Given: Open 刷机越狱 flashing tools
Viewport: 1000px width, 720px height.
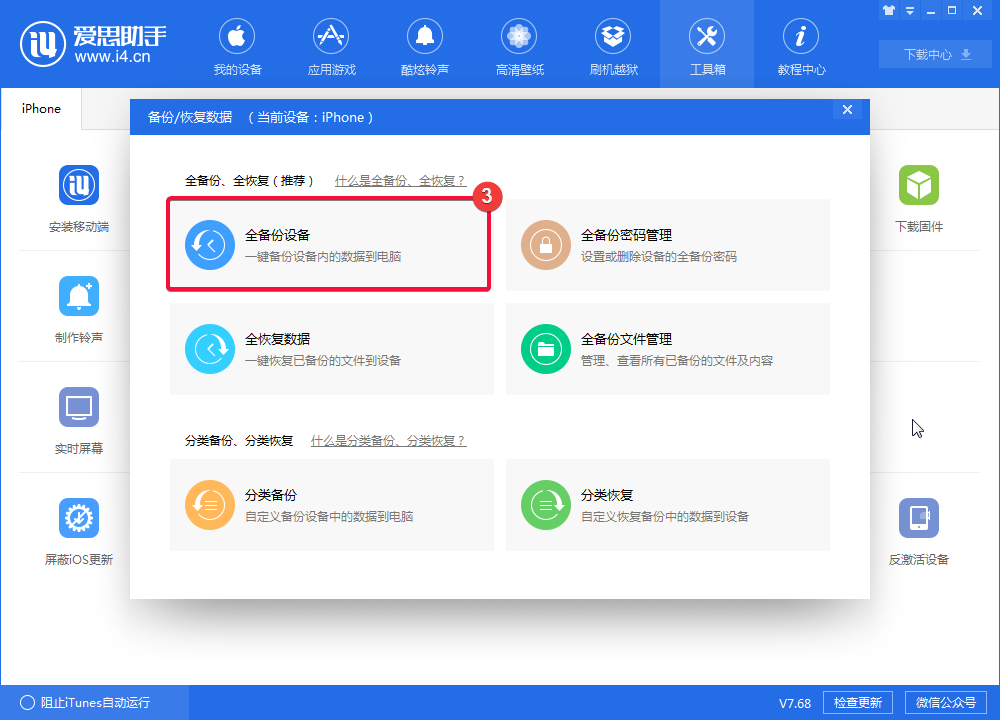Looking at the screenshot, I should click(x=613, y=45).
